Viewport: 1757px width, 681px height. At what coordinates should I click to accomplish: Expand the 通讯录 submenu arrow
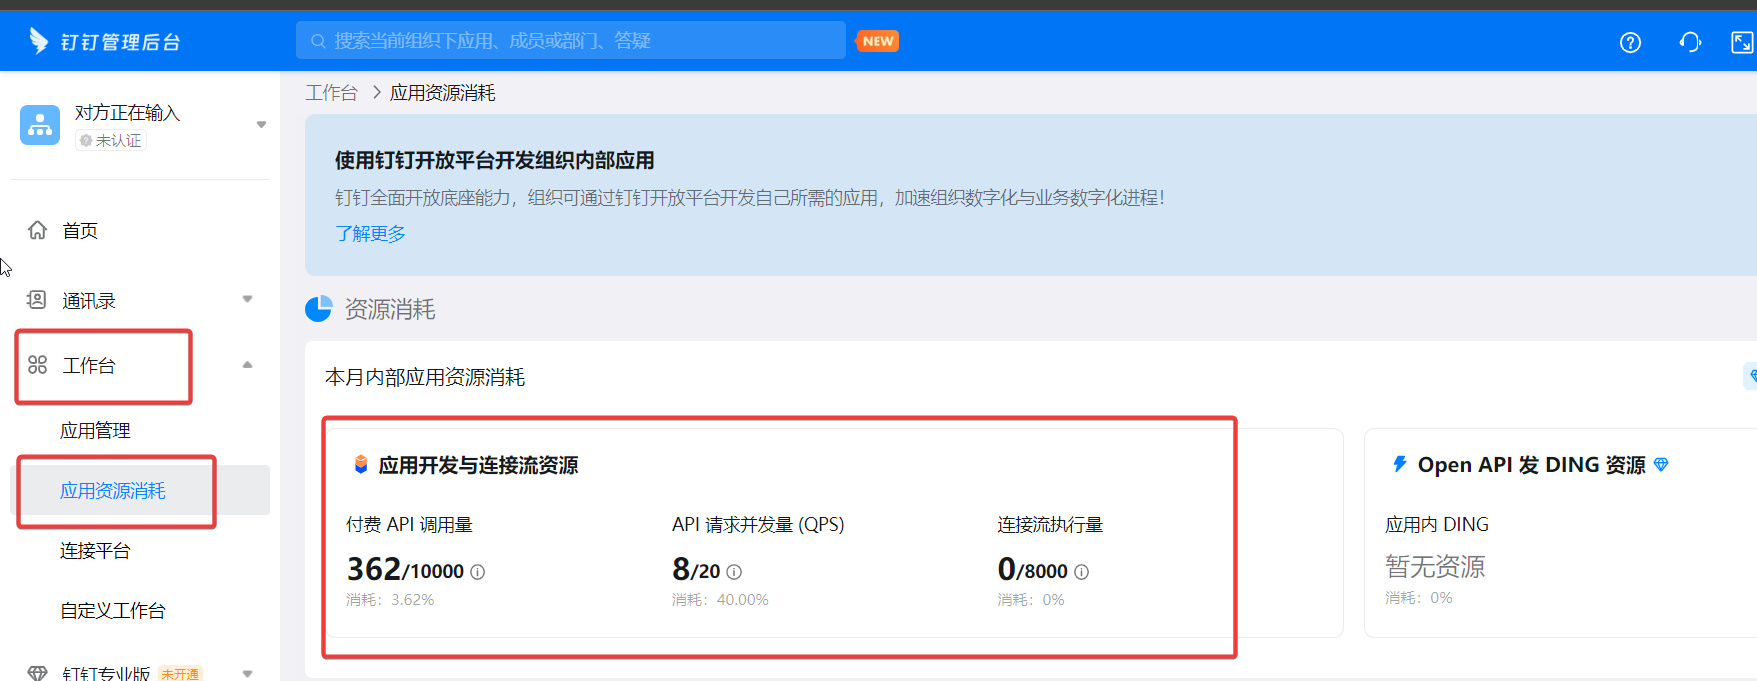point(247,299)
